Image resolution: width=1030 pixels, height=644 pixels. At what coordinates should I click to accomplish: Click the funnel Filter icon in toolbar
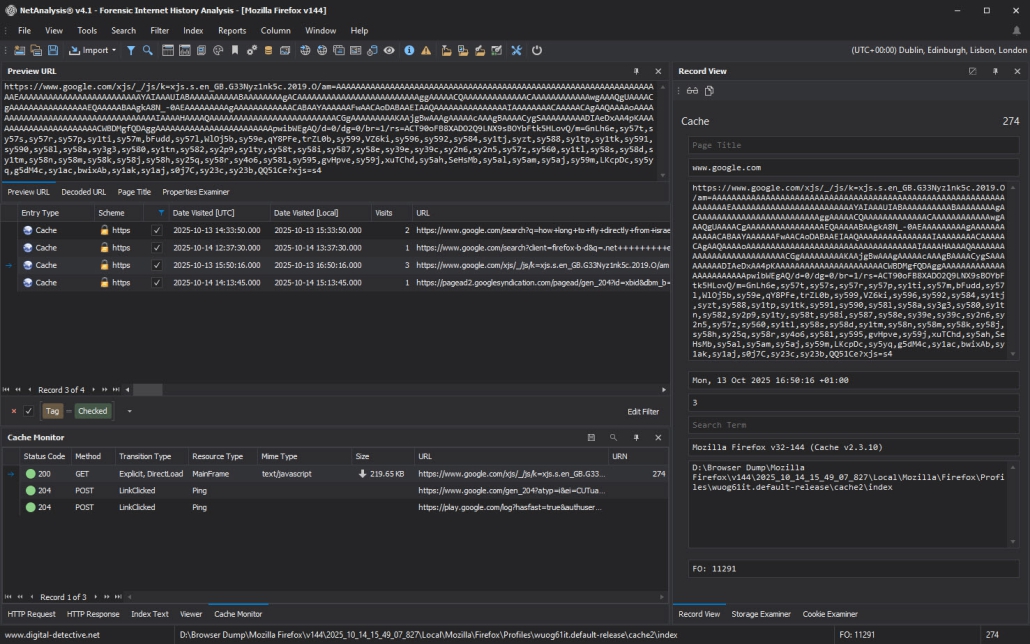point(131,50)
